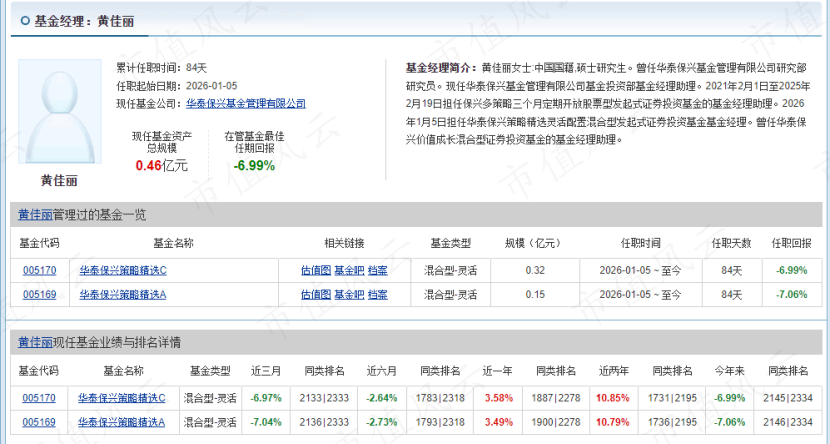This screenshot has width=830, height=444.
Task: Click 黄佳丽 link in 现任基金业绩与排名详情 header
Action: pyautogui.click(x=35, y=342)
